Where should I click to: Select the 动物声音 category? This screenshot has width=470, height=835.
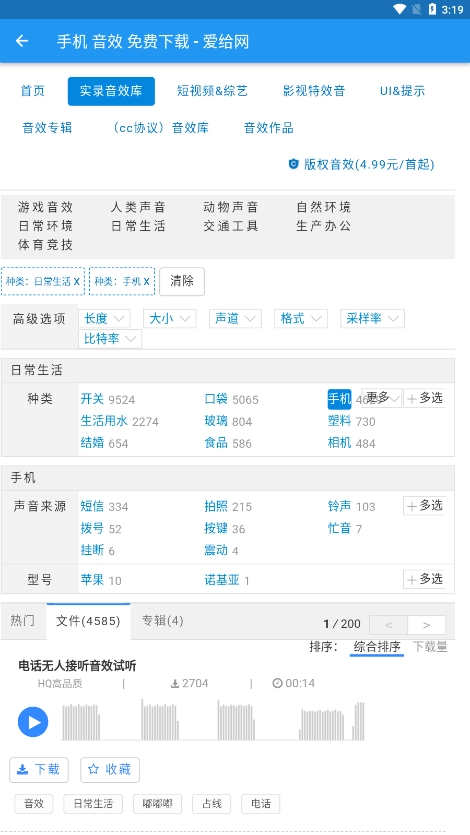click(x=231, y=207)
